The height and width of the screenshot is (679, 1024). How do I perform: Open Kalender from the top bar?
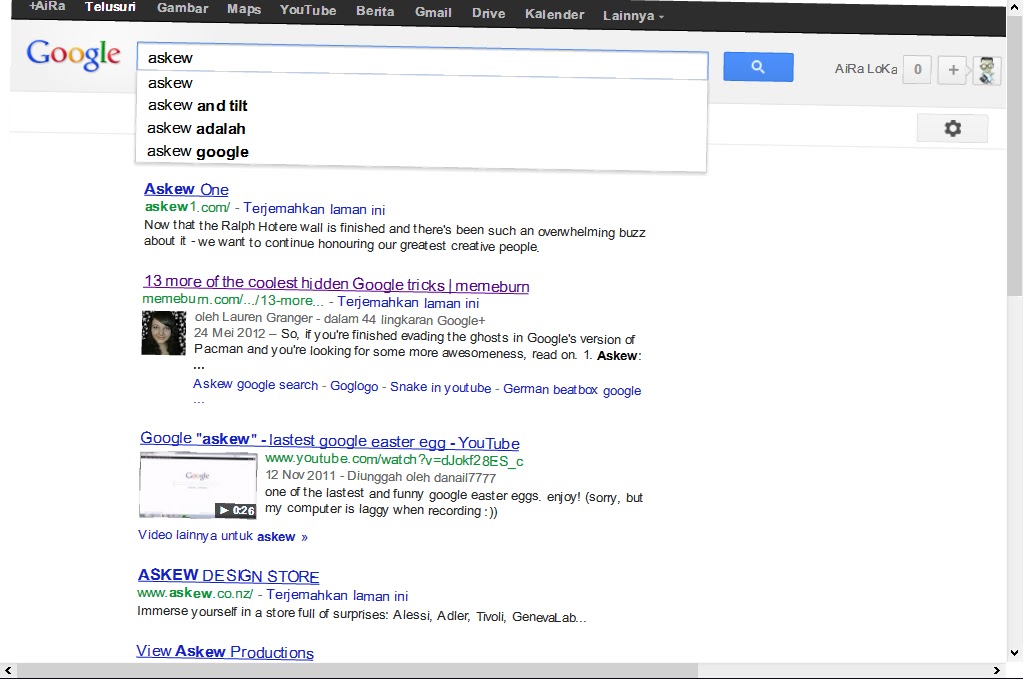click(x=554, y=14)
